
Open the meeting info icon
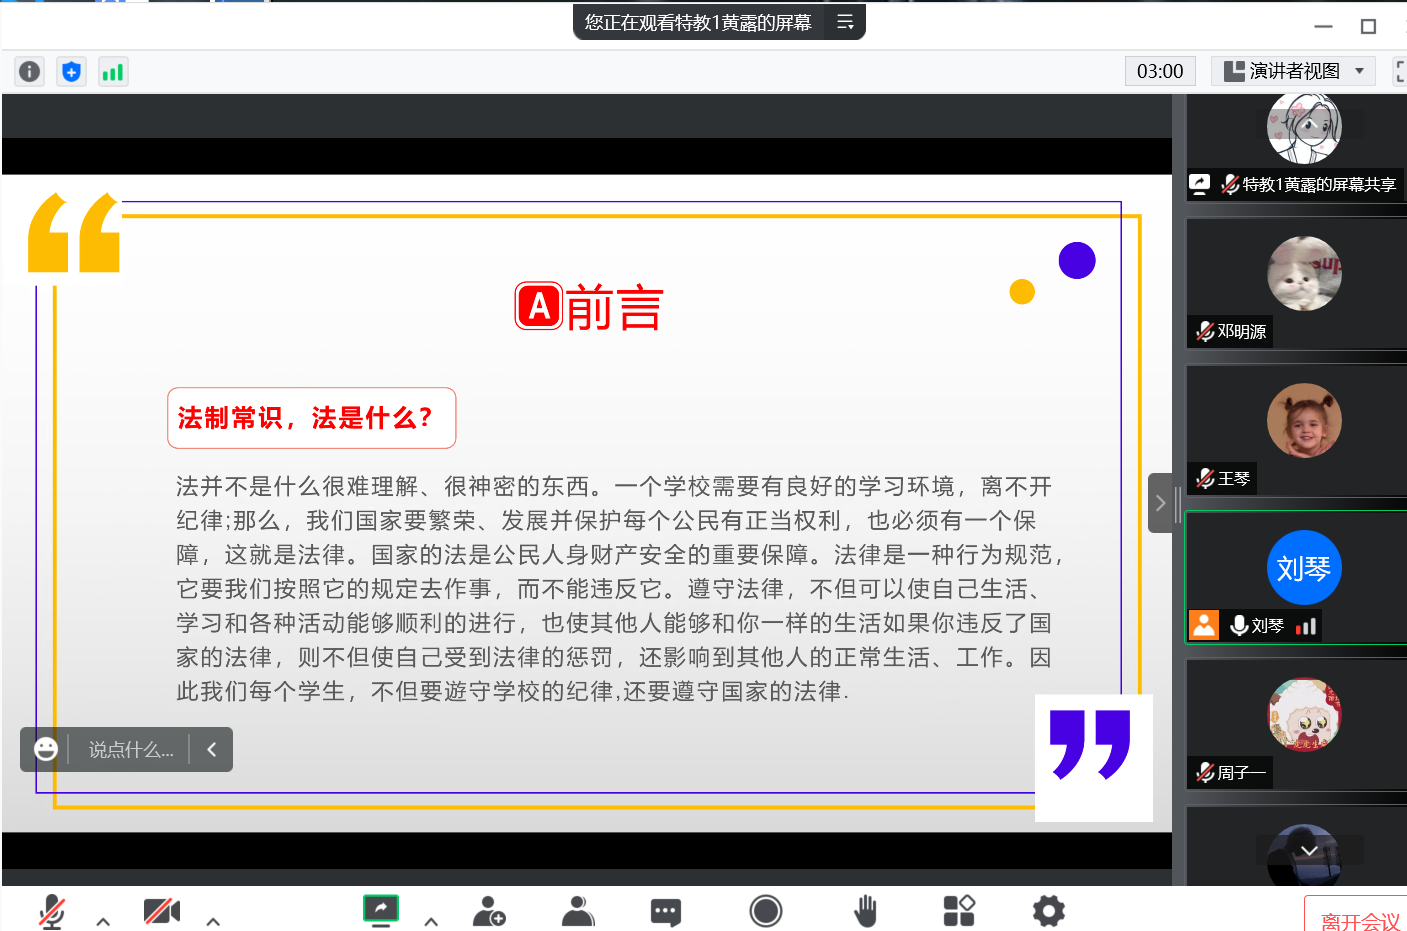[30, 72]
